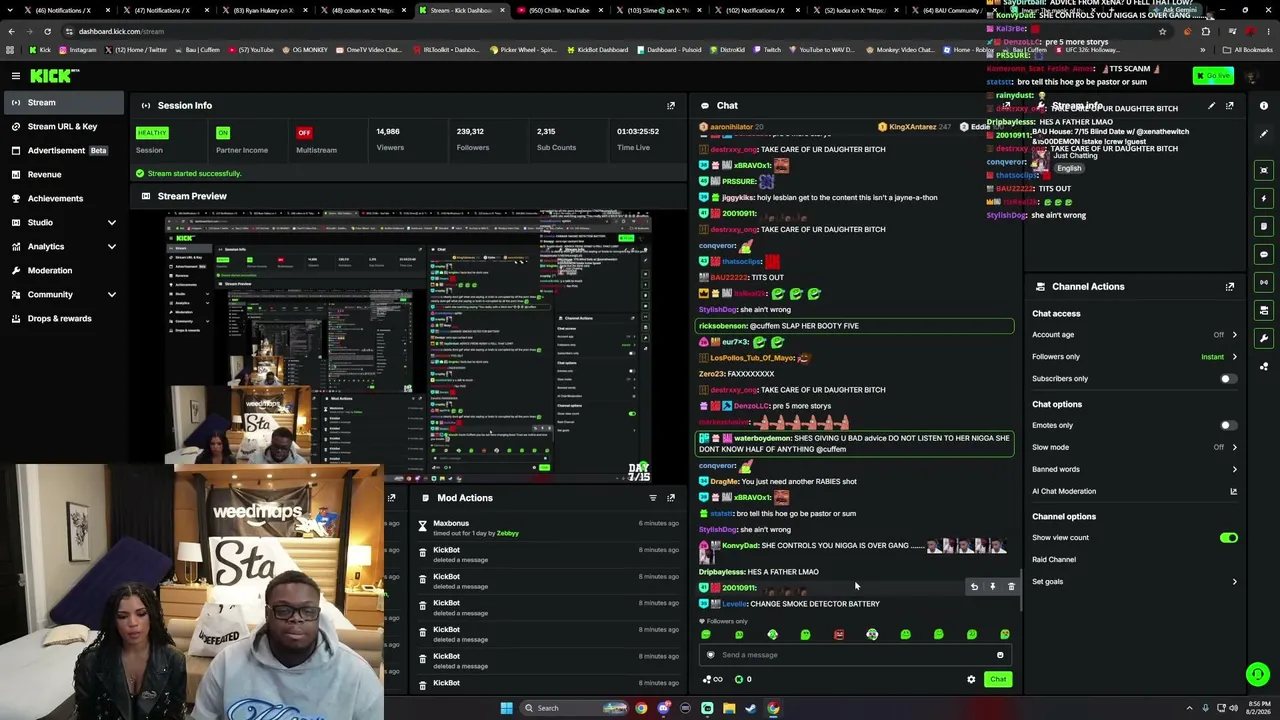Open Account age chat access options
This screenshot has height=720, width=1280.
click(1135, 335)
